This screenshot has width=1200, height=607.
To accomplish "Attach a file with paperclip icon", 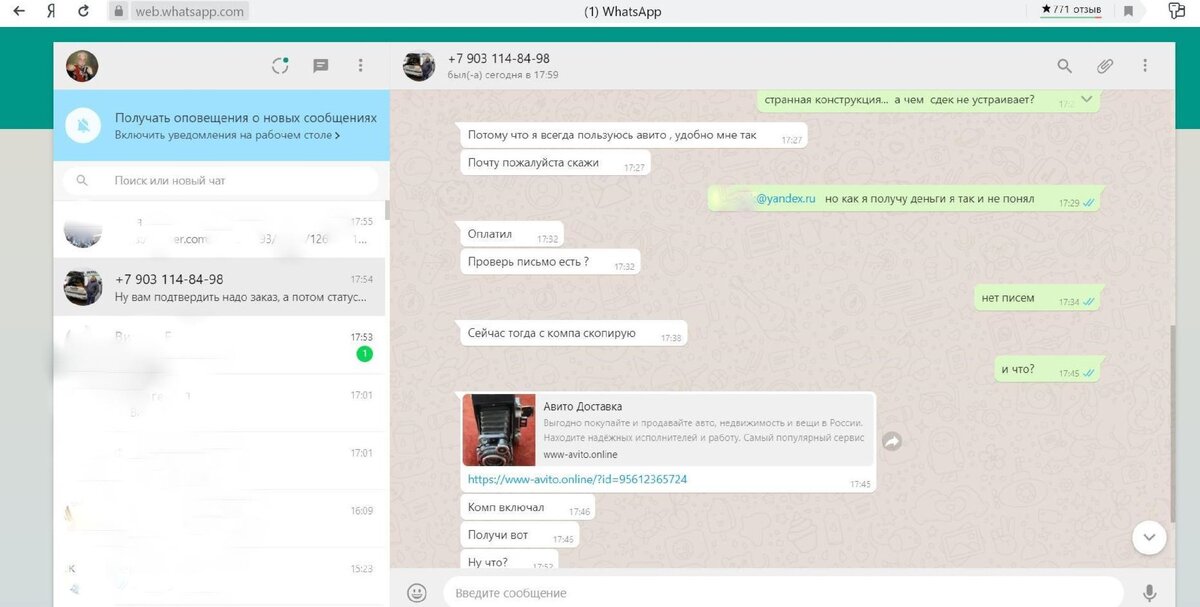I will (1105, 66).
